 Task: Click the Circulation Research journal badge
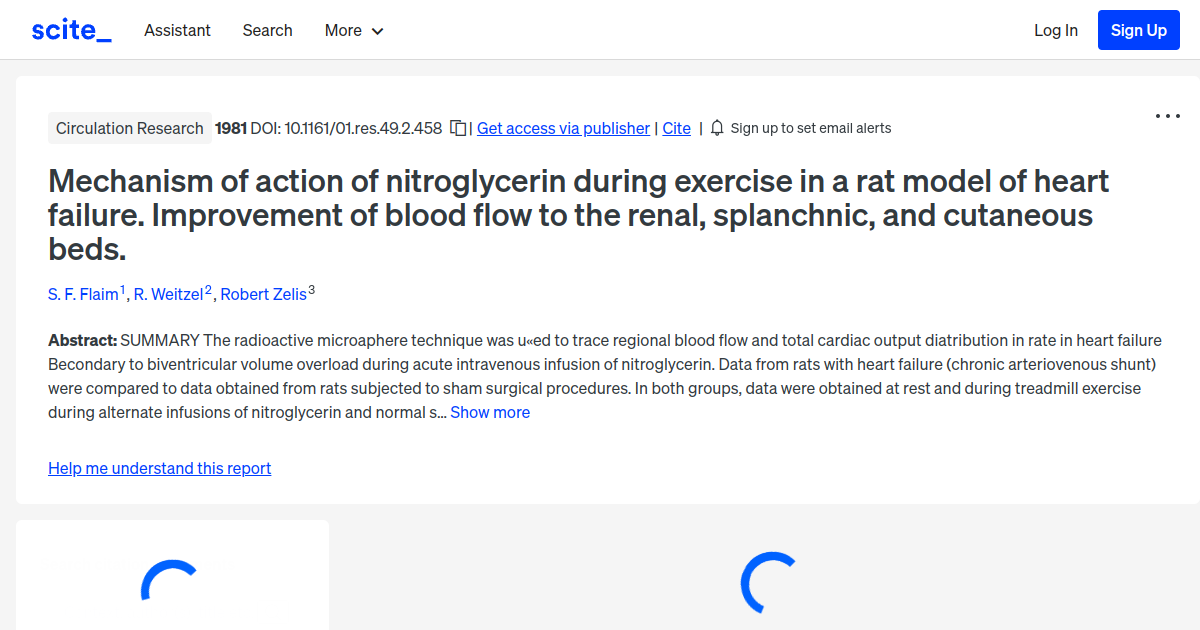(x=129, y=128)
